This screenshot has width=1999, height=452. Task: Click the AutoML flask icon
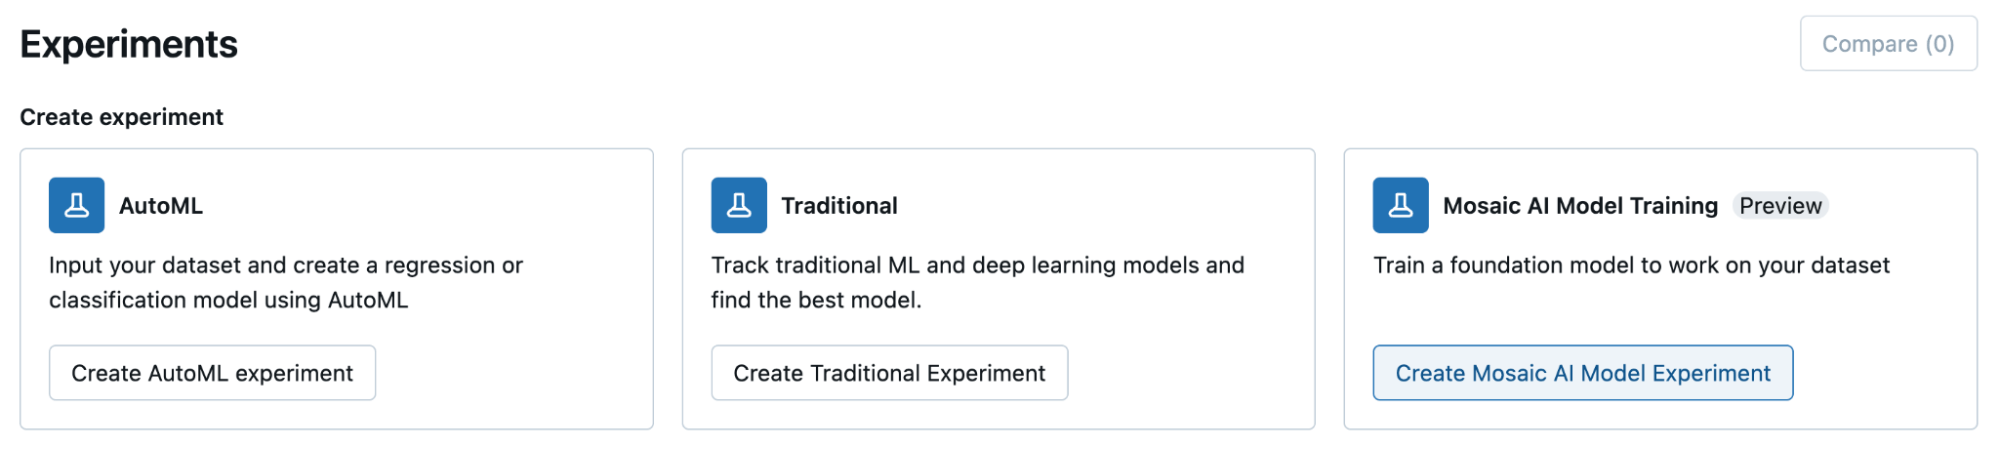[76, 205]
